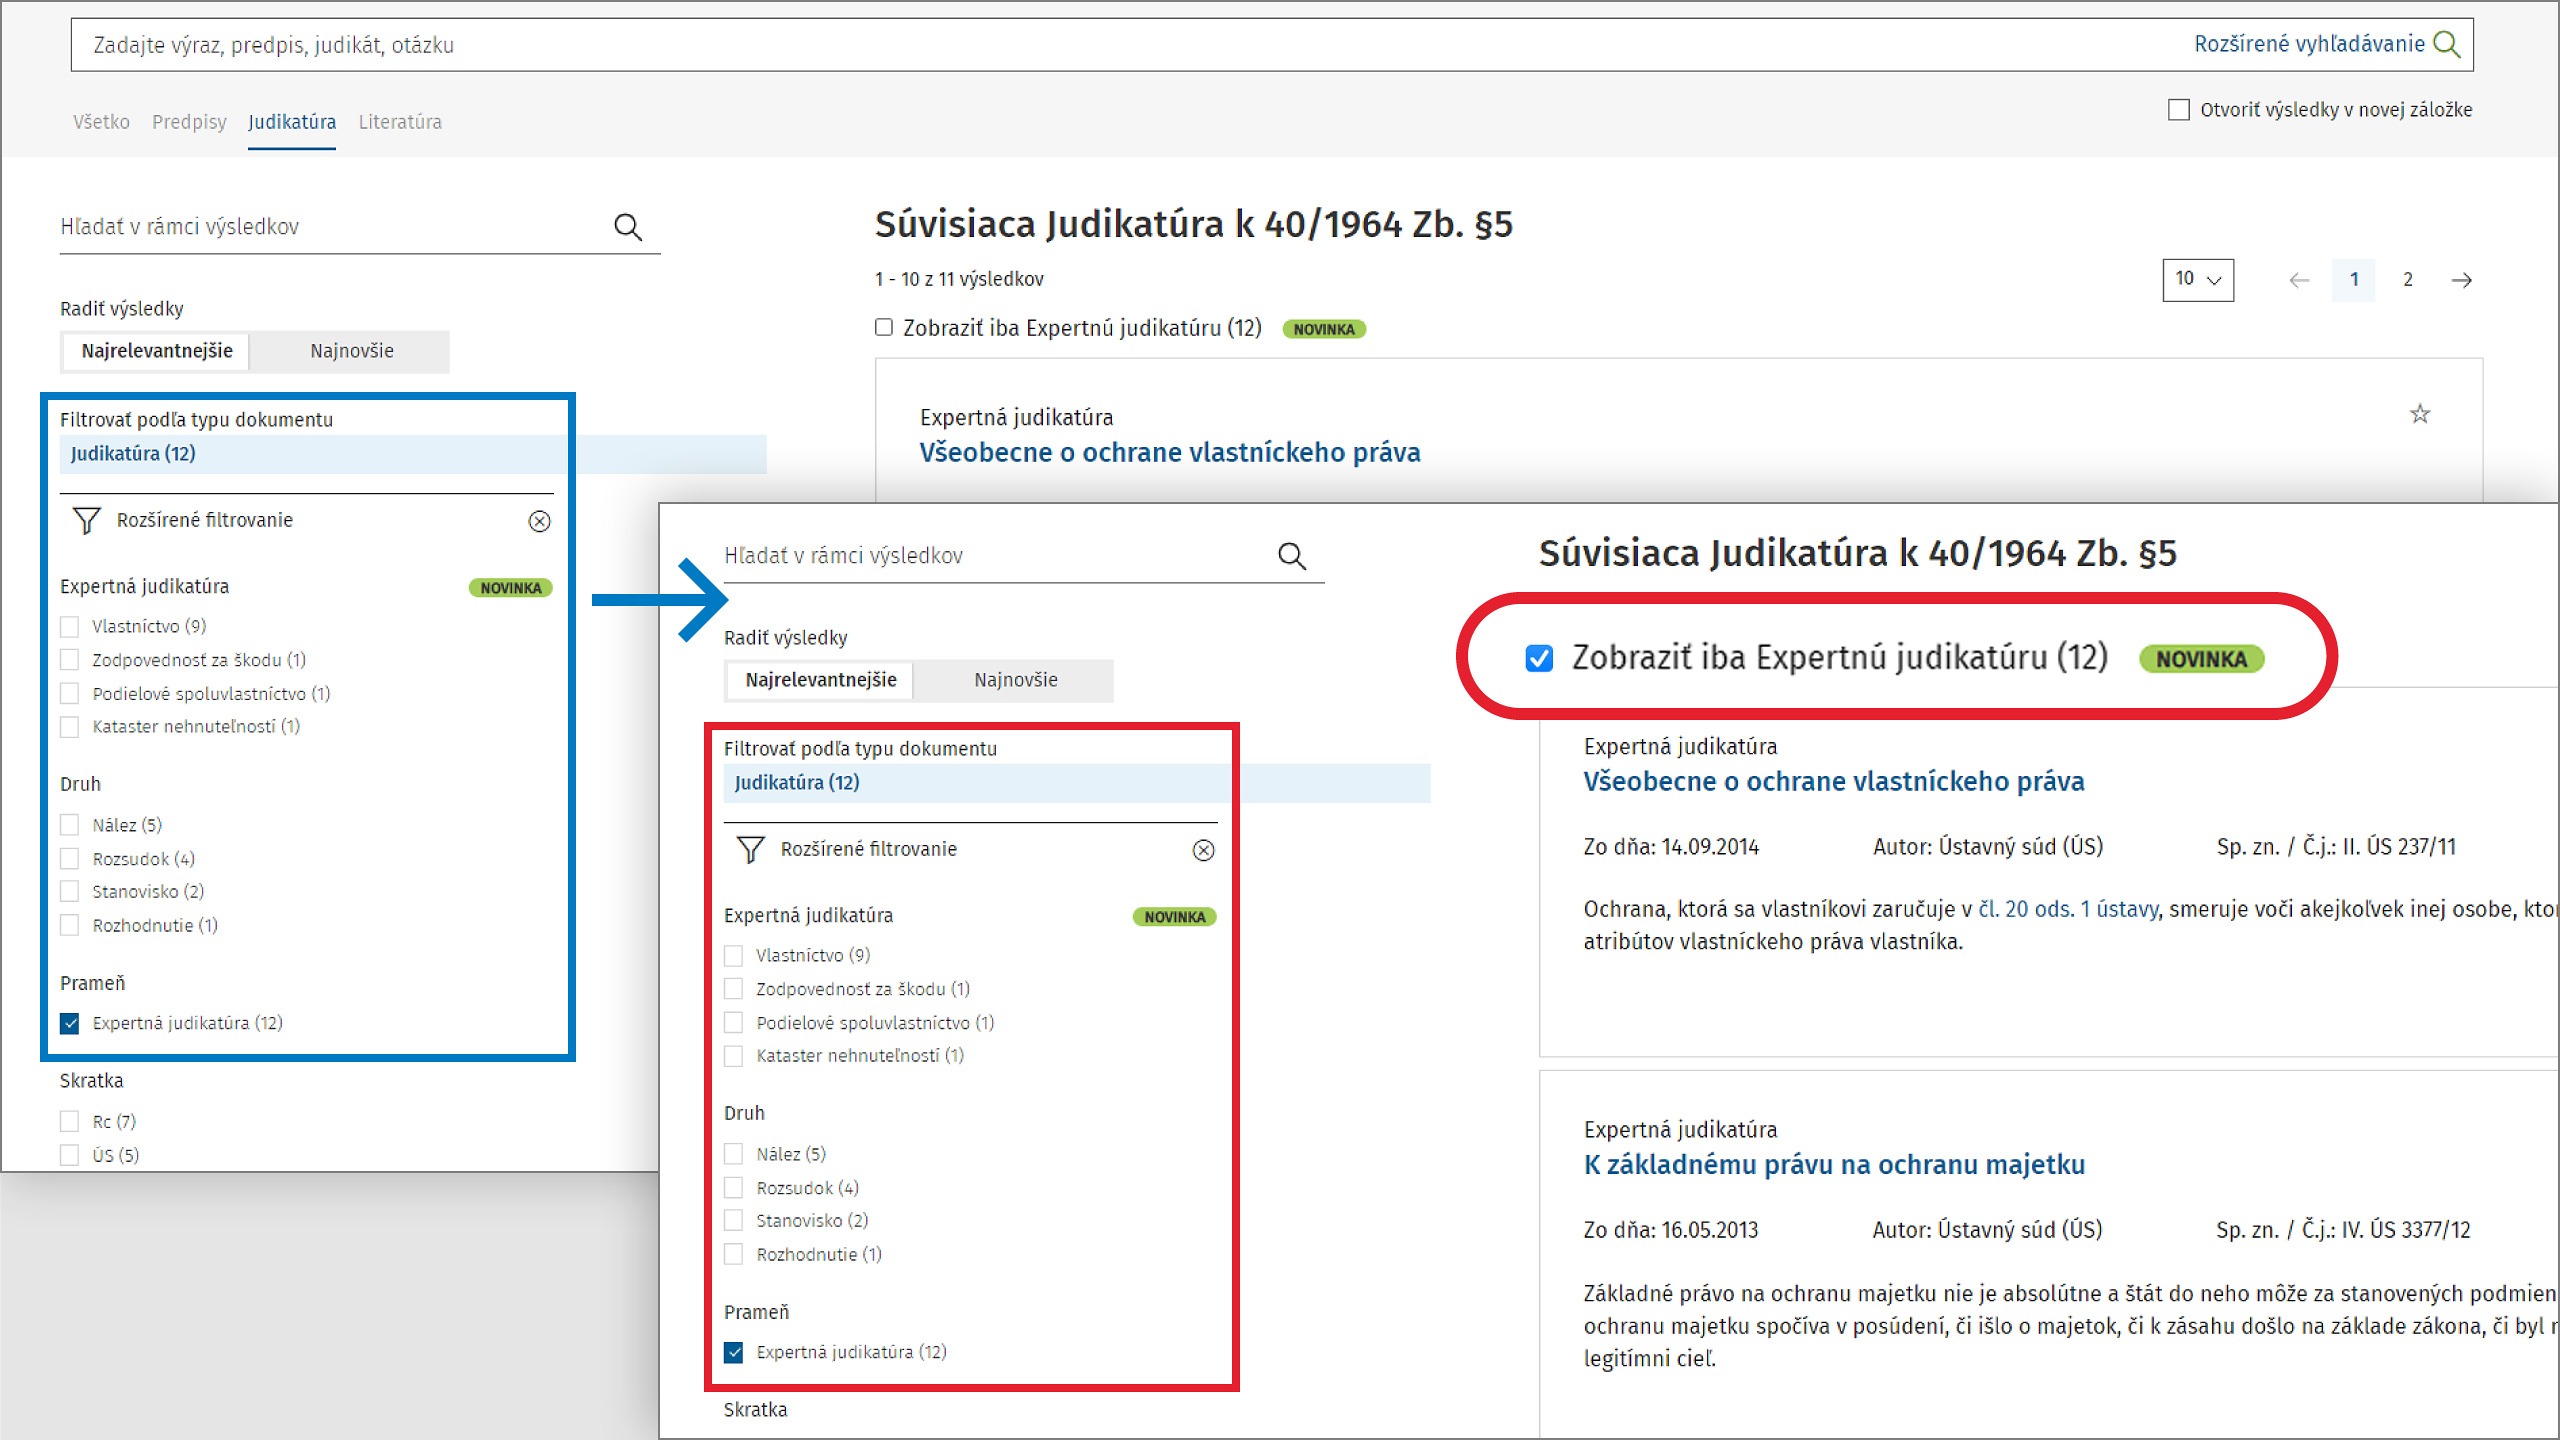The height and width of the screenshot is (1440, 2560).
Task: Switch to the Literatúra tab
Action: tap(400, 122)
